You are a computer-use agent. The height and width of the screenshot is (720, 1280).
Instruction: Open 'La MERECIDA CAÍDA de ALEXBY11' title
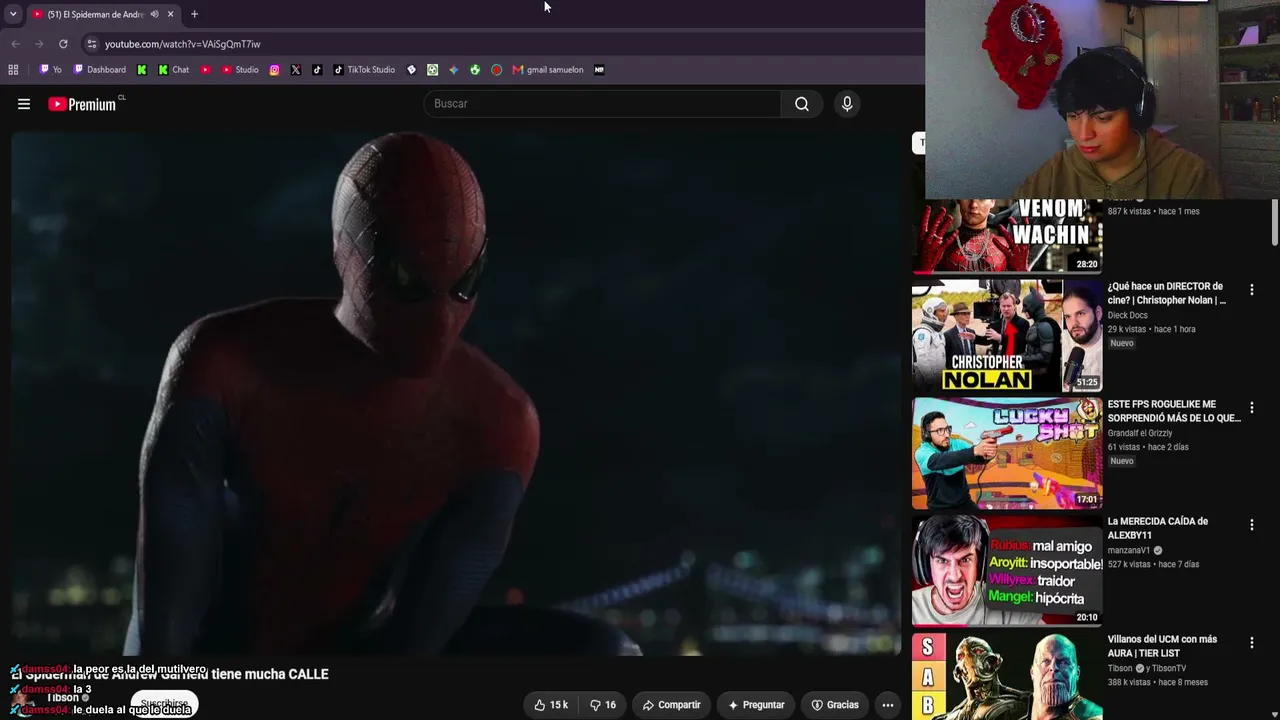pos(1158,528)
